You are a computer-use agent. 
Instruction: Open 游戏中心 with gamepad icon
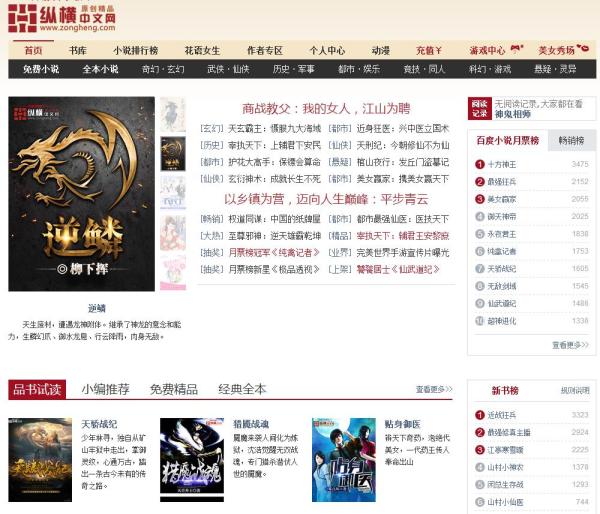tap(496, 50)
